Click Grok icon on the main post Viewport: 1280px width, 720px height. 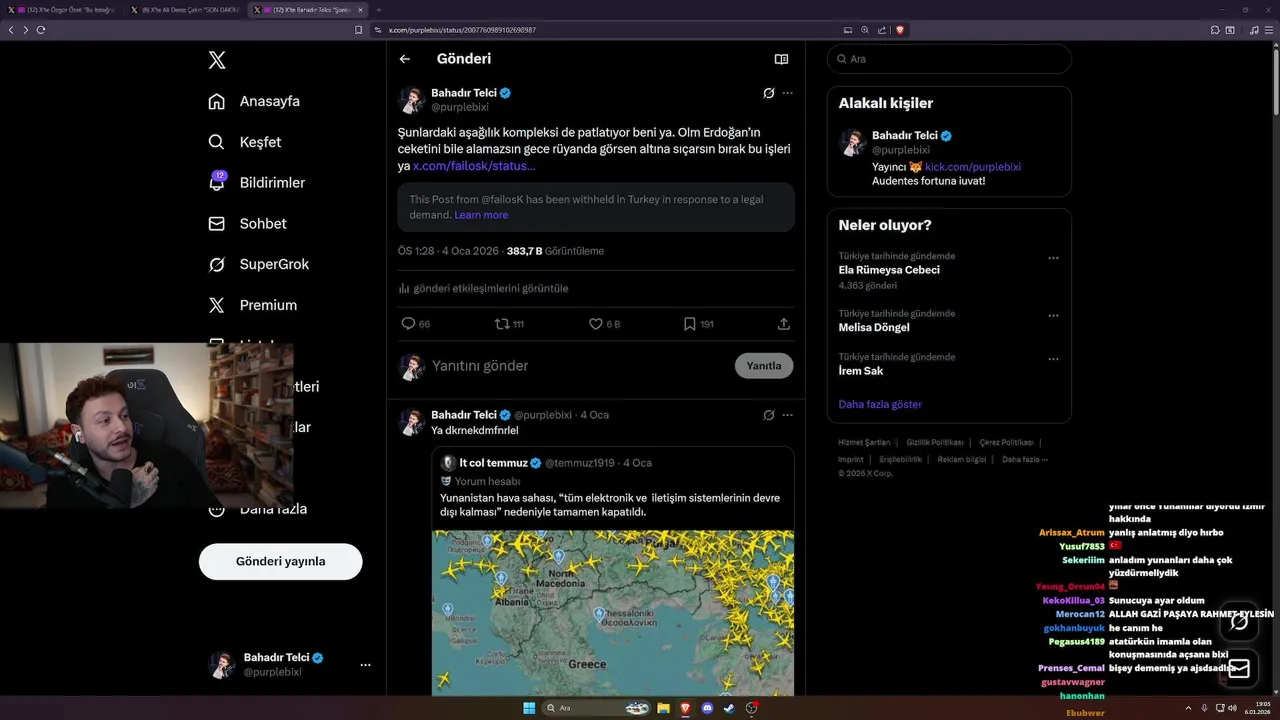pos(768,93)
